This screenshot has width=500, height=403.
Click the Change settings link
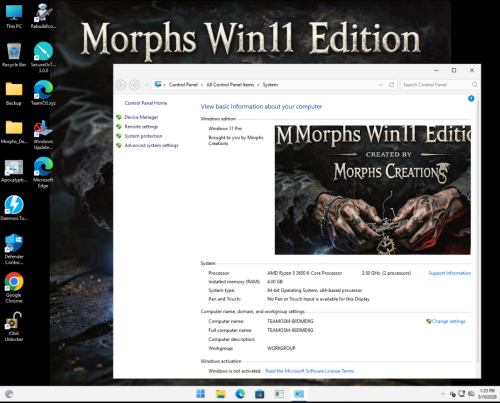(x=448, y=321)
